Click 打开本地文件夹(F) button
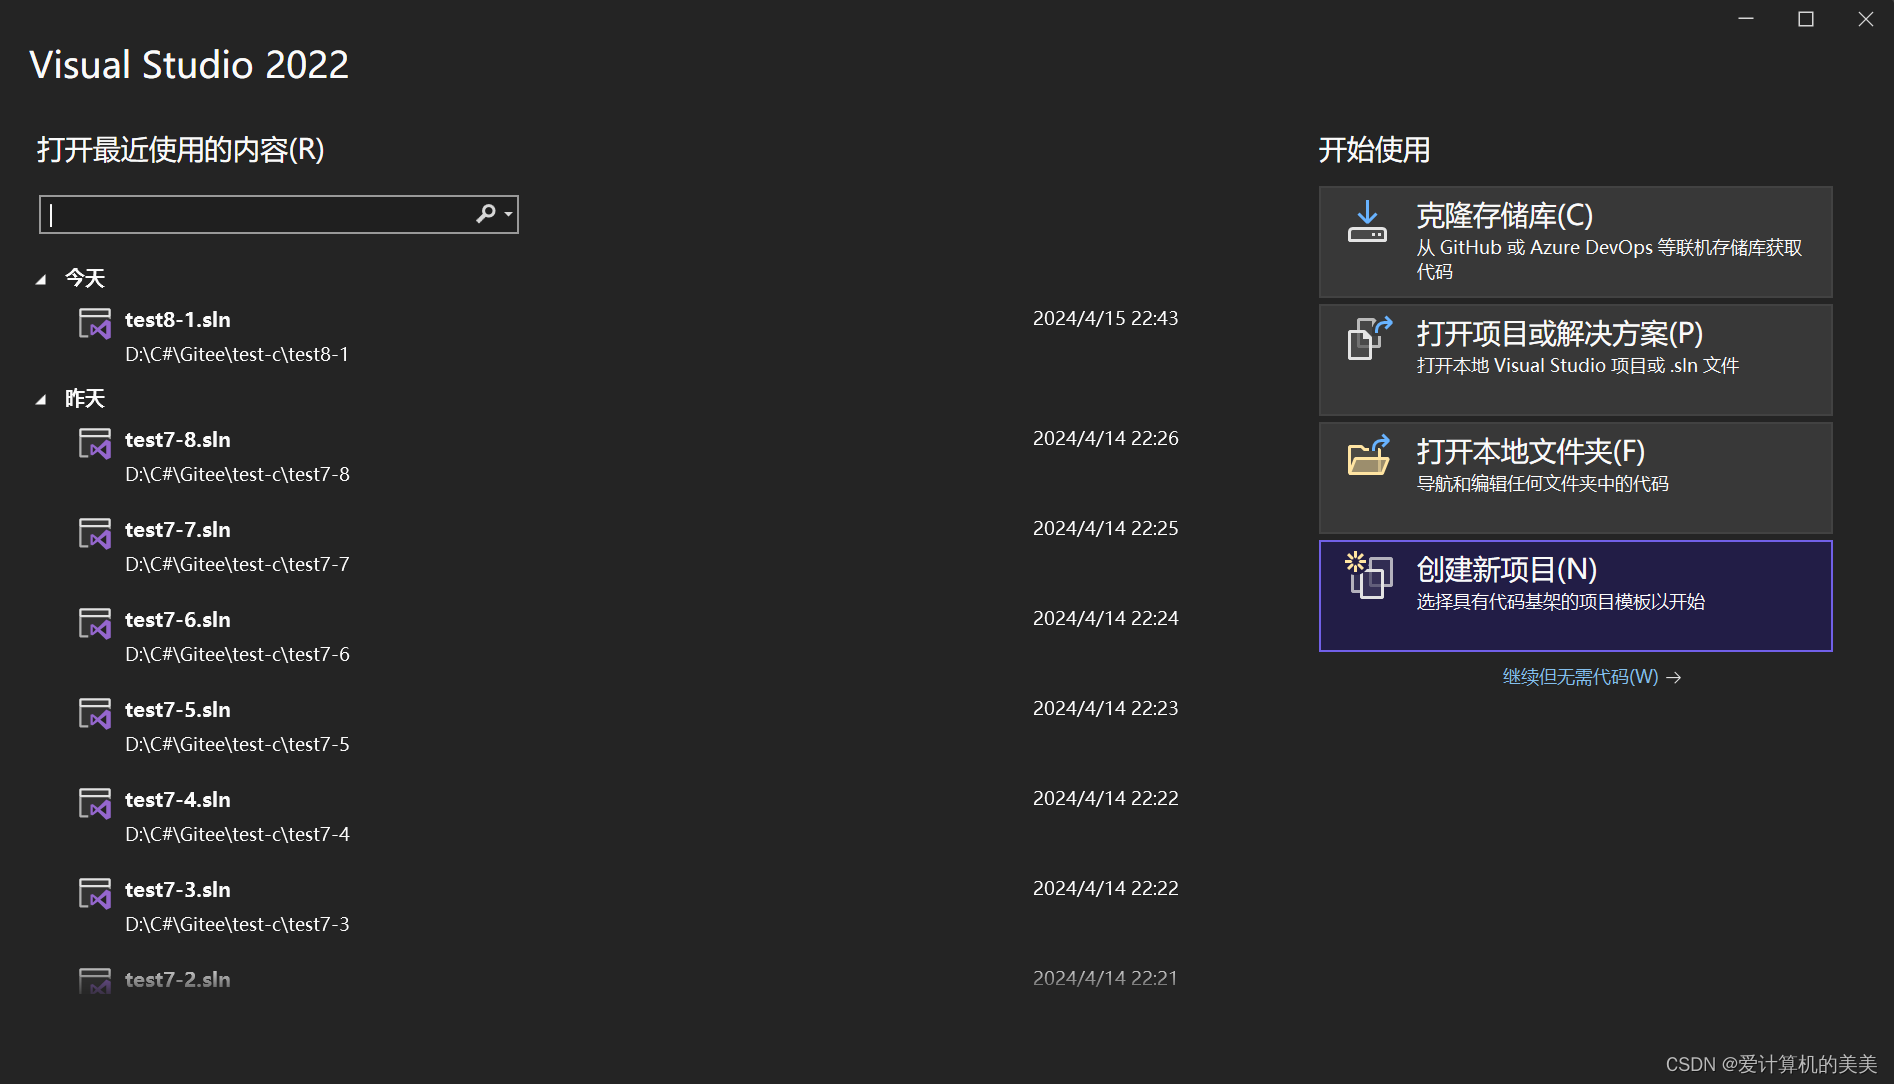 1575,478
